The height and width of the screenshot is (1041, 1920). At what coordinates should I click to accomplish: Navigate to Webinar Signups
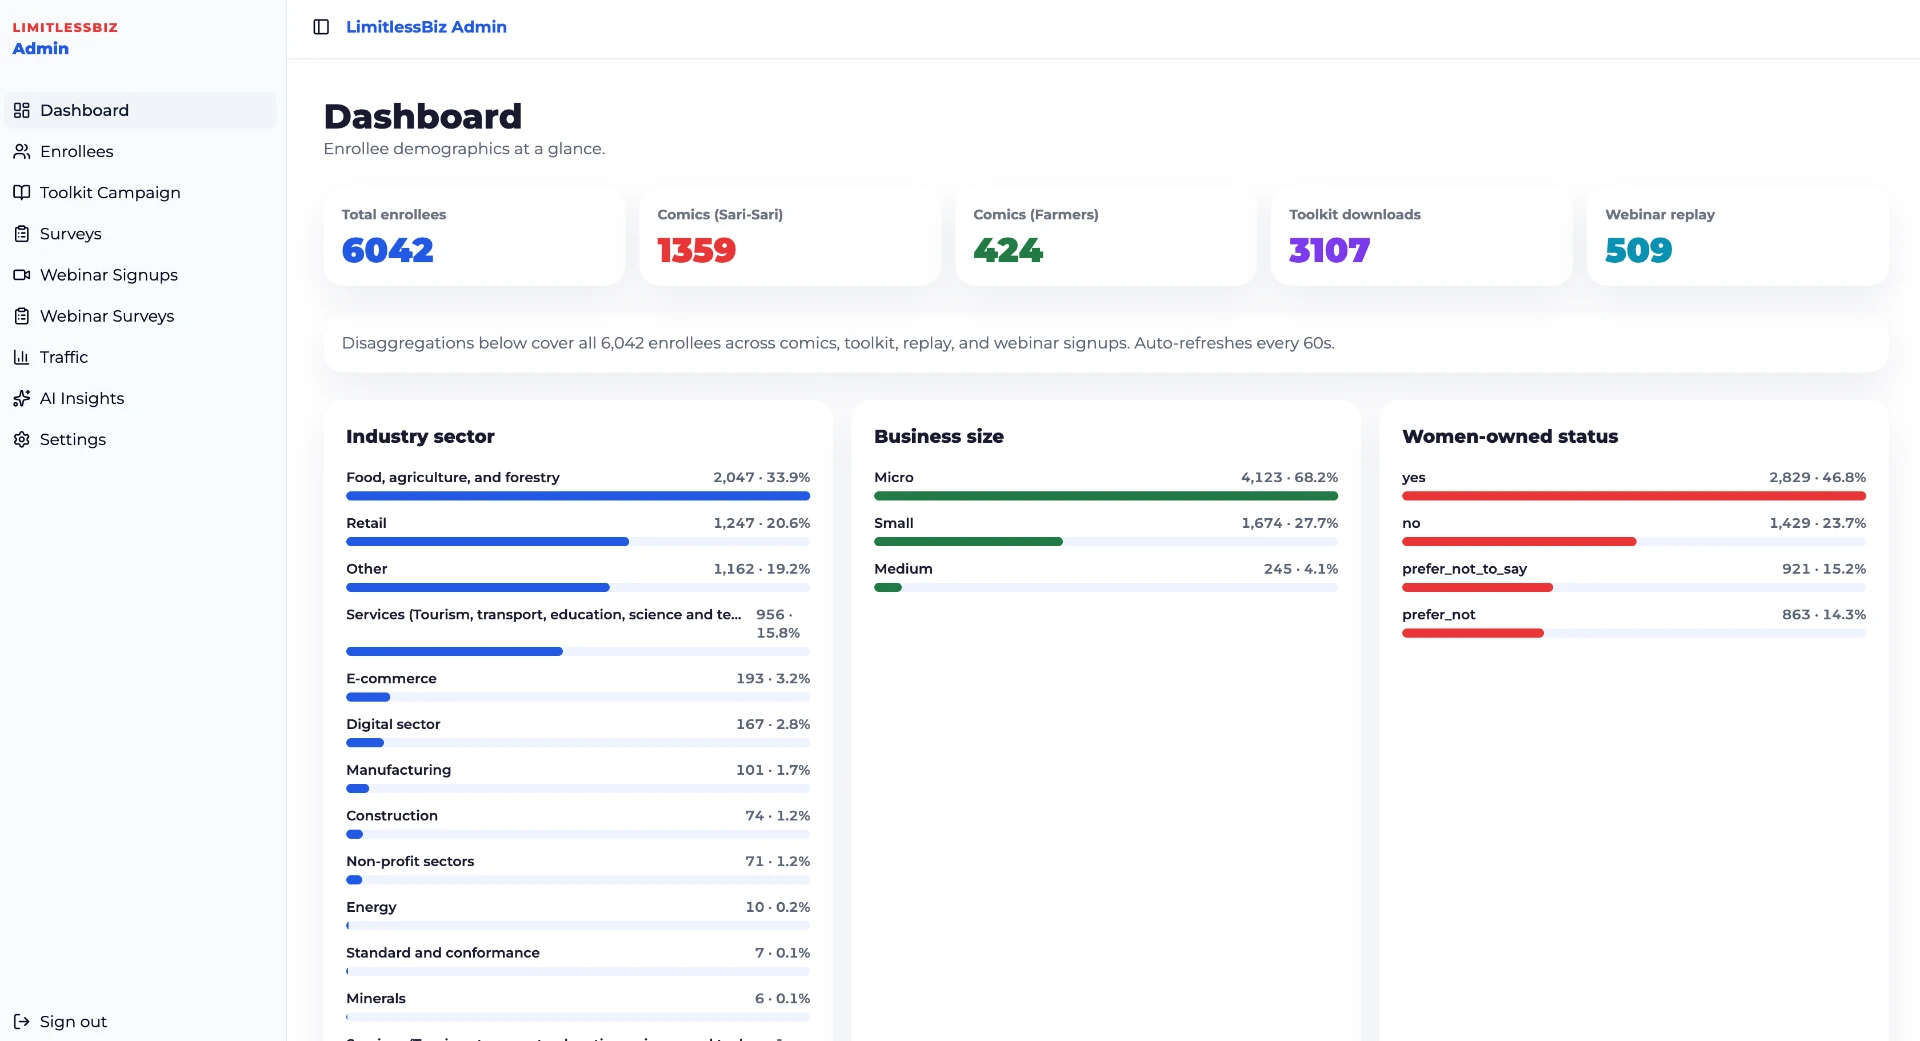(x=140, y=274)
